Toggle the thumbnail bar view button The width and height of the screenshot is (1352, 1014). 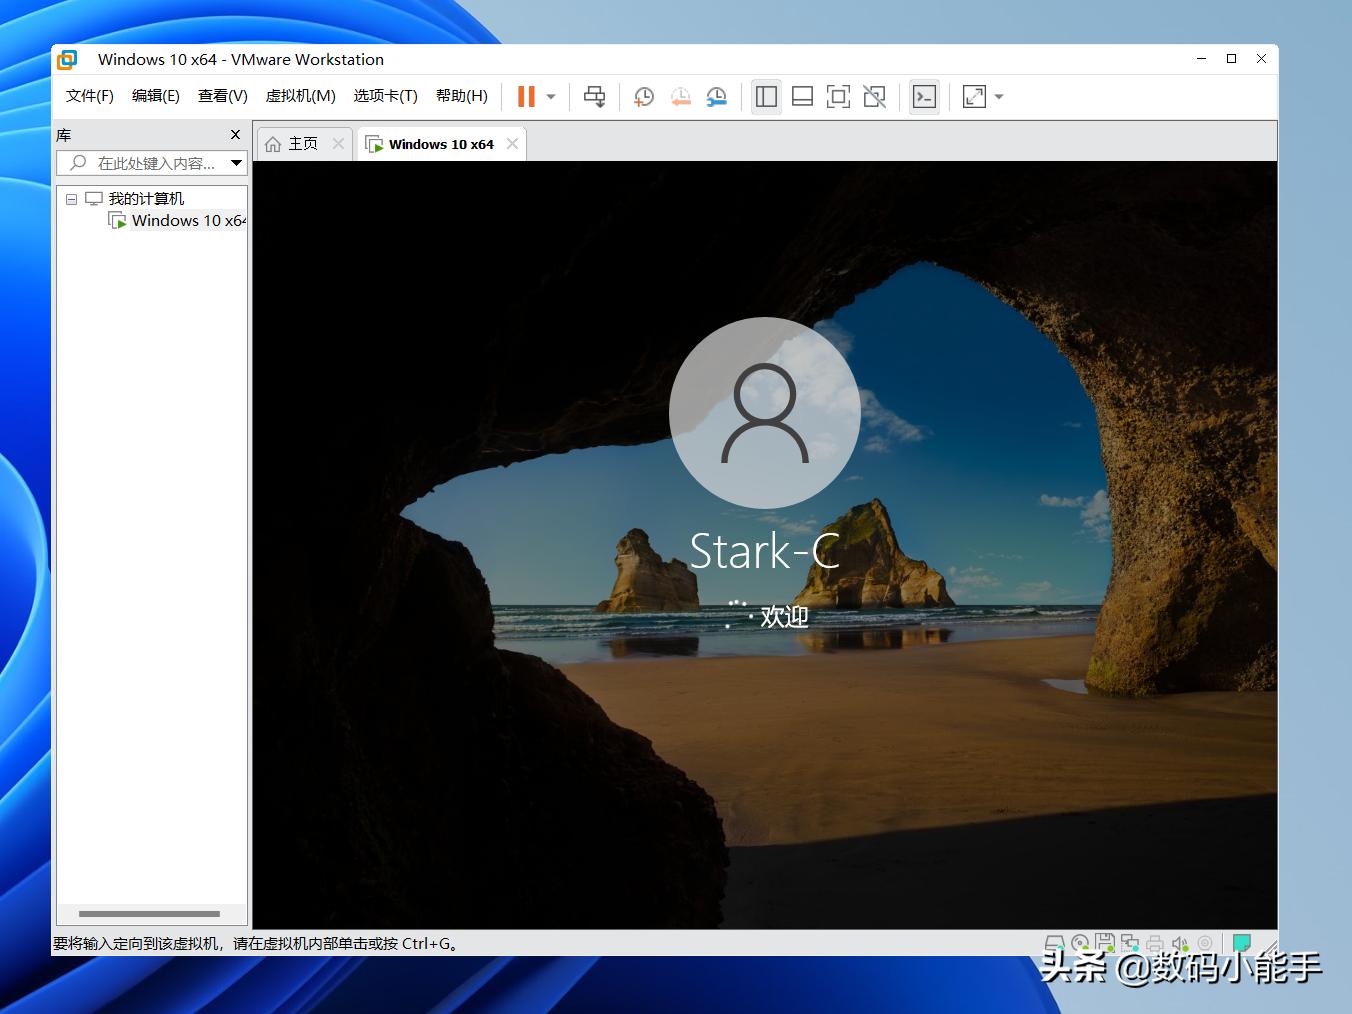[x=802, y=97]
